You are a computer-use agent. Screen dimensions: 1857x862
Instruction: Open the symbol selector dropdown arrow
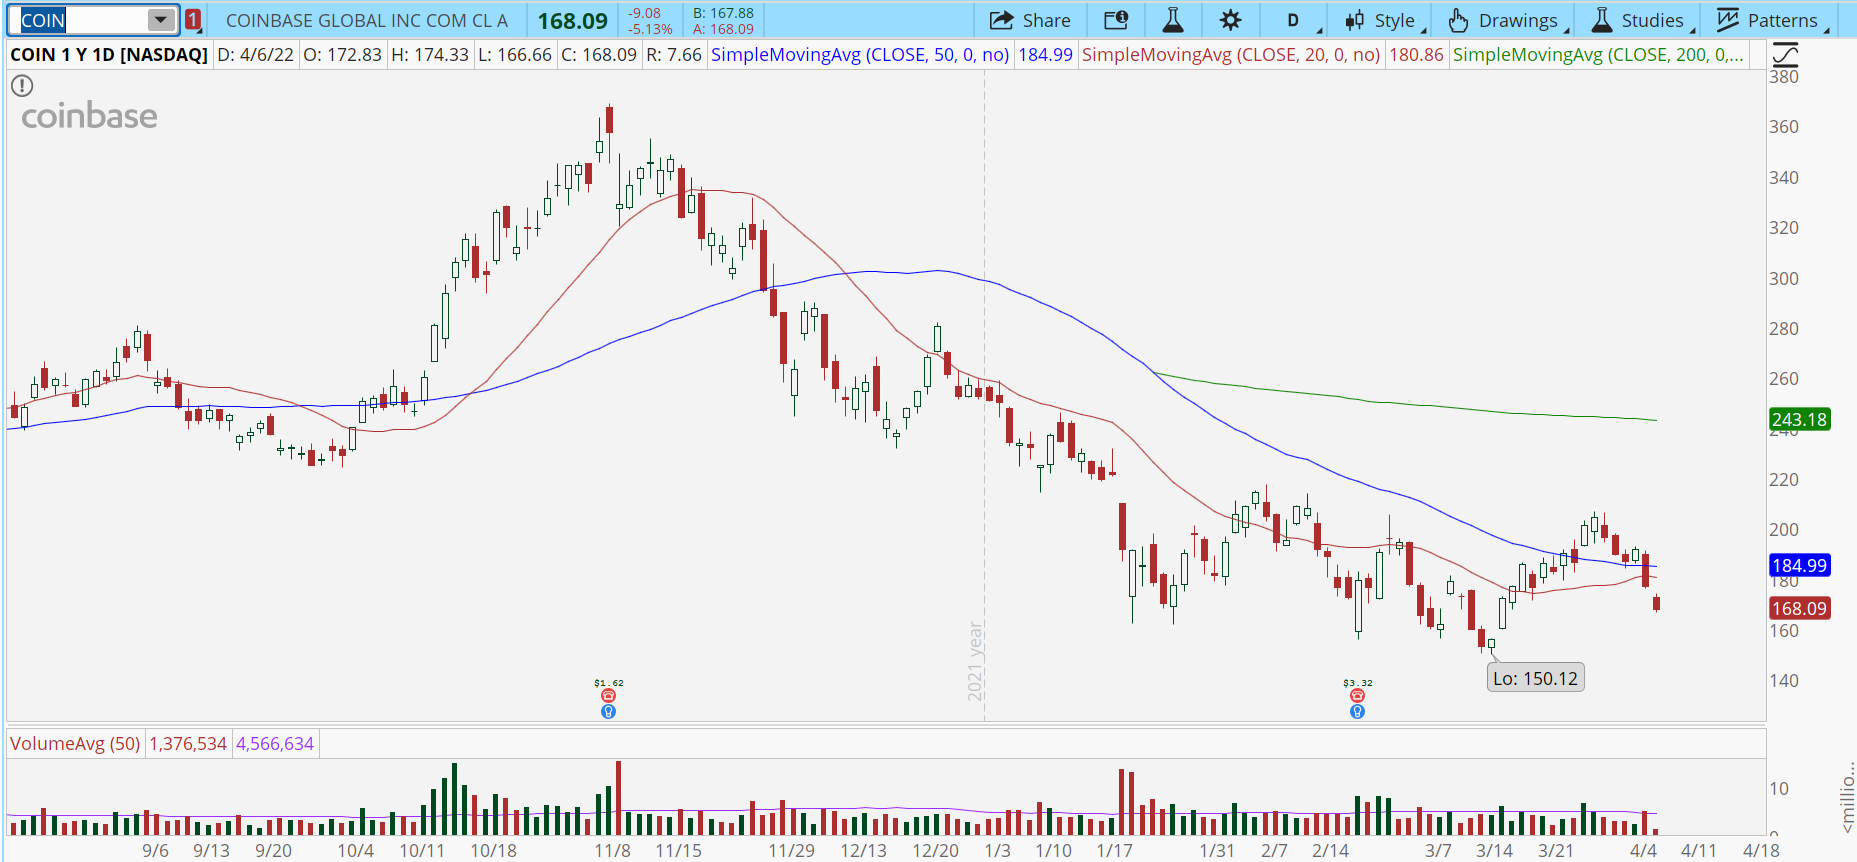click(160, 20)
